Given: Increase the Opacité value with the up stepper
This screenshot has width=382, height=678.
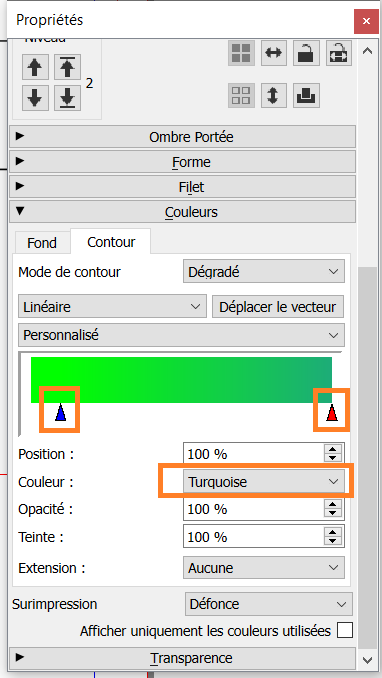Looking at the screenshot, I should point(332,505).
